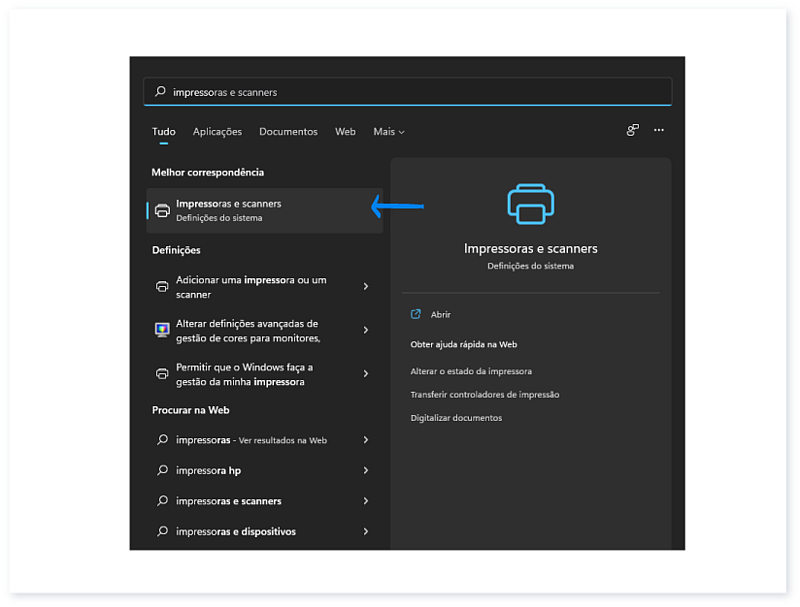Viewport: 800px width, 607px height.
Task: Click the search magnifier icon in search box
Action: click(x=161, y=92)
